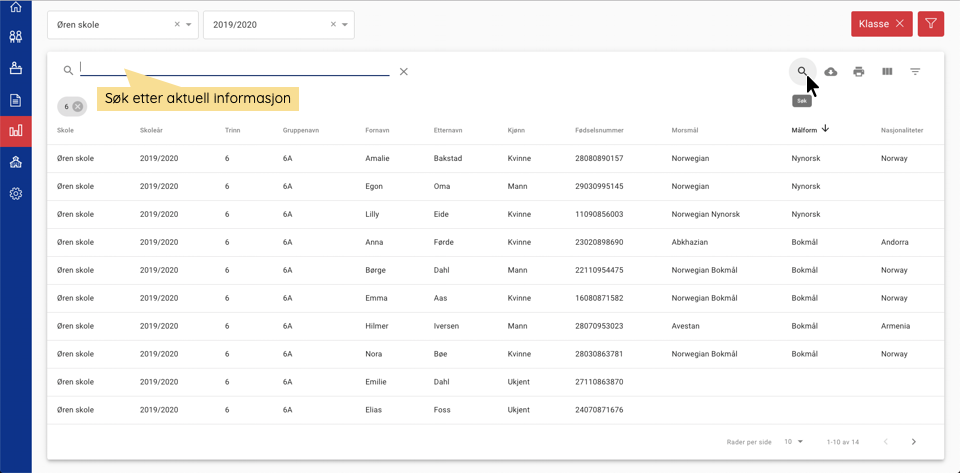Expand the Øren skole dropdown arrow
This screenshot has height=473, width=960.
189,24
